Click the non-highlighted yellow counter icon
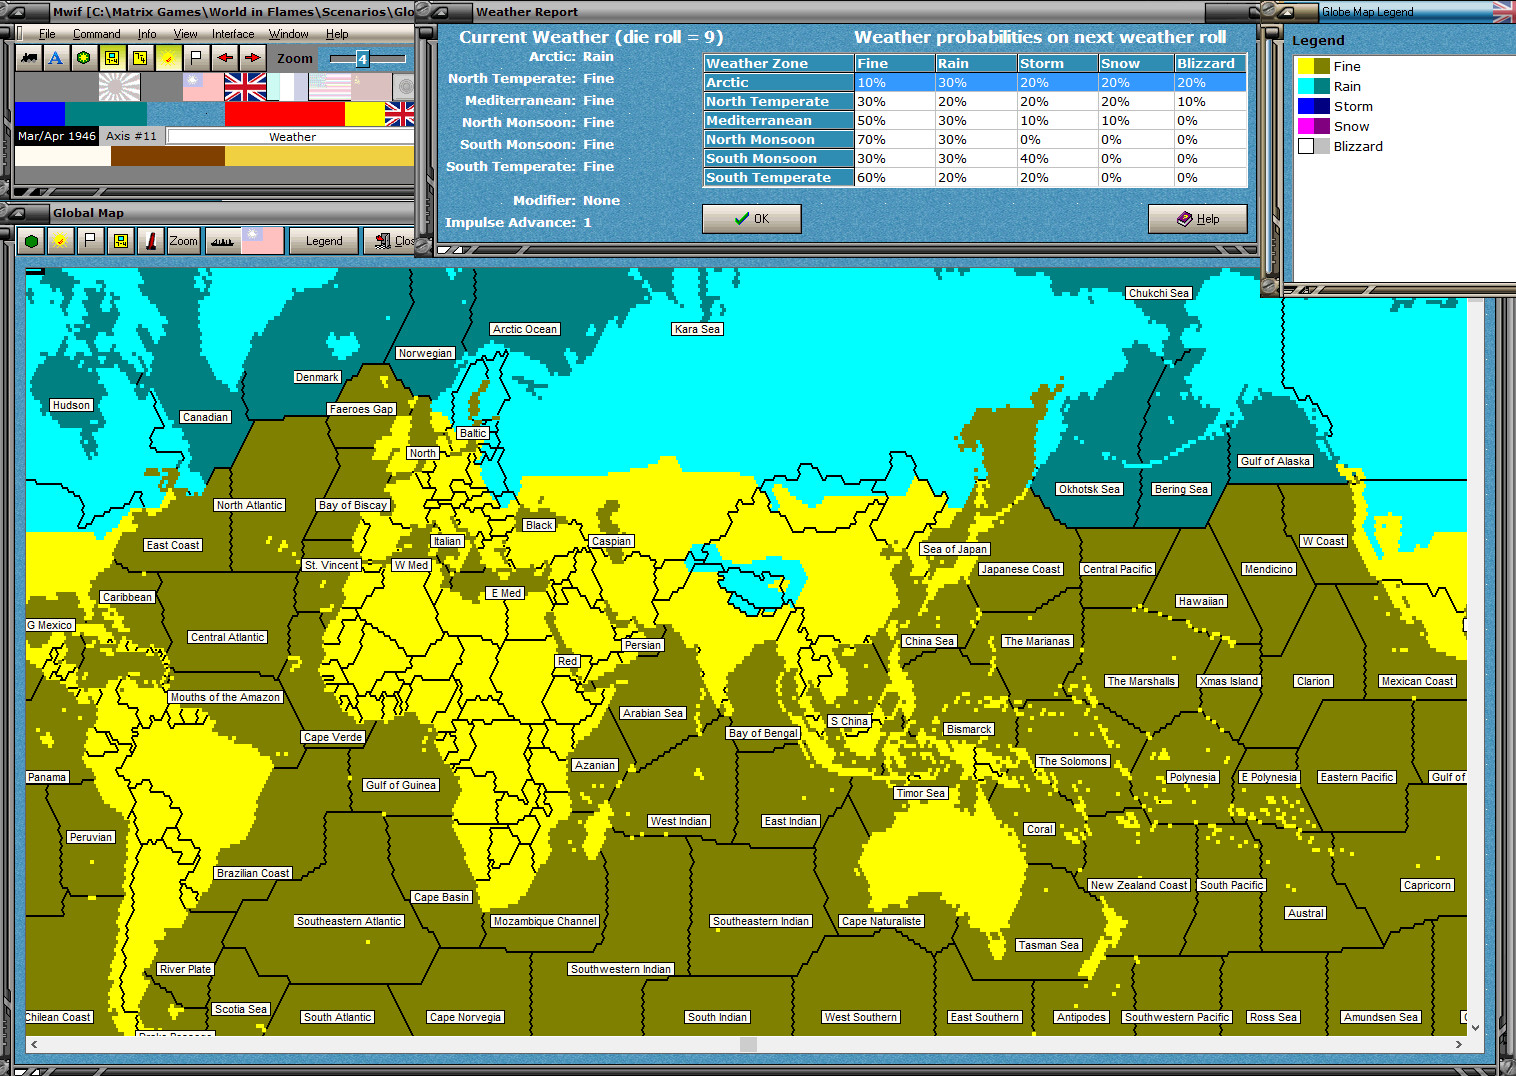1516x1076 pixels. tap(140, 58)
